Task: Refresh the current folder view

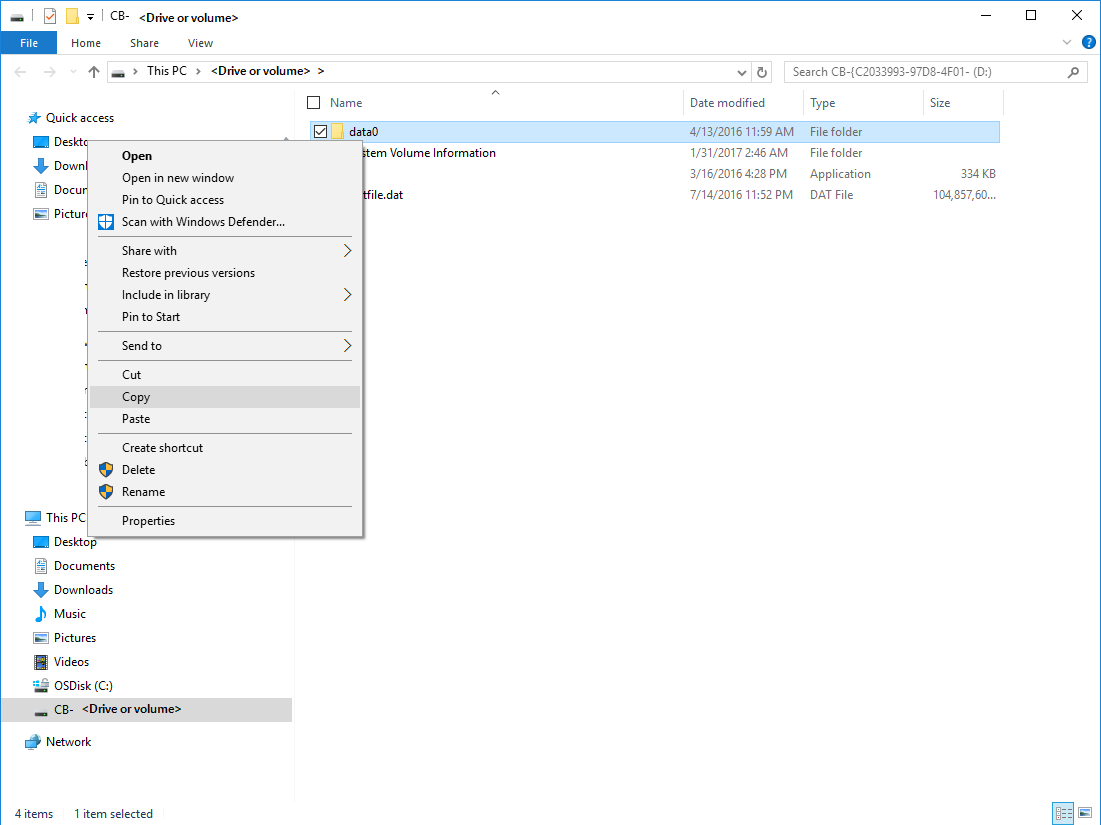Action: click(x=761, y=71)
